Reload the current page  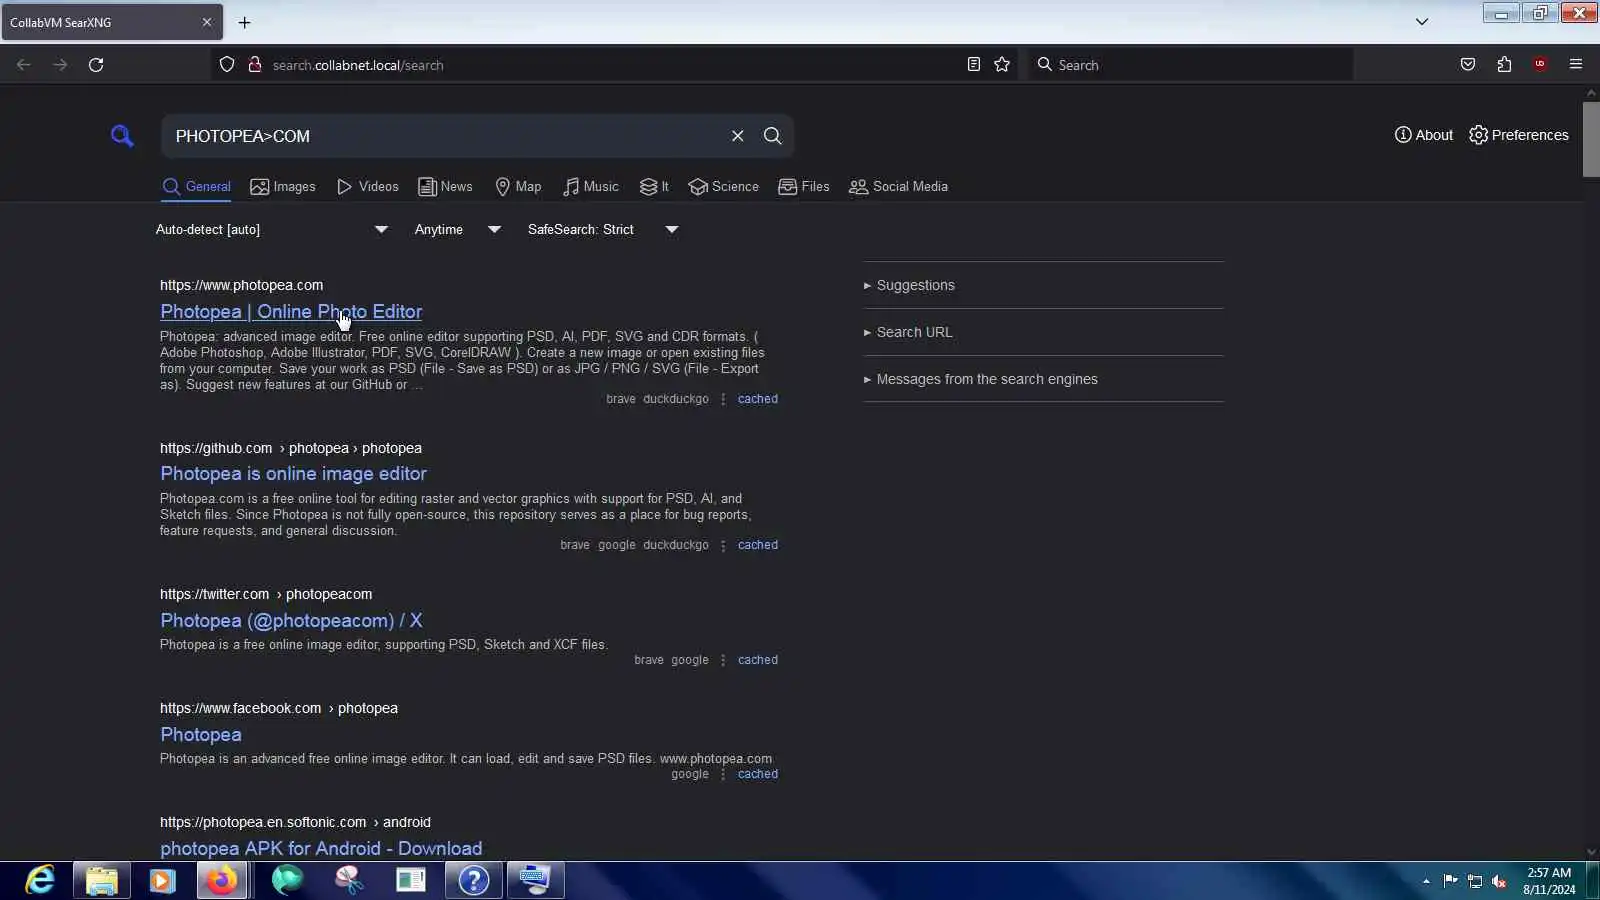96,65
